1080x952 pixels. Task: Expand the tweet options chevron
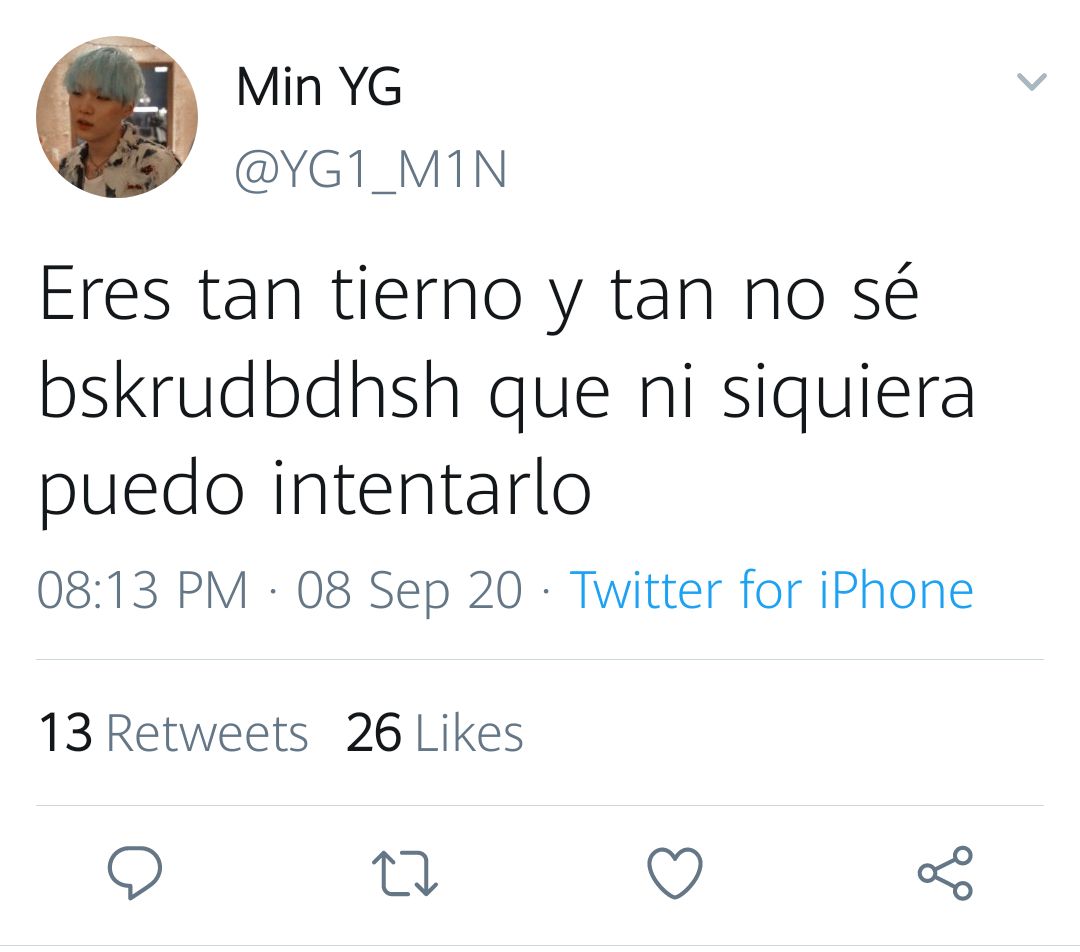click(1032, 81)
